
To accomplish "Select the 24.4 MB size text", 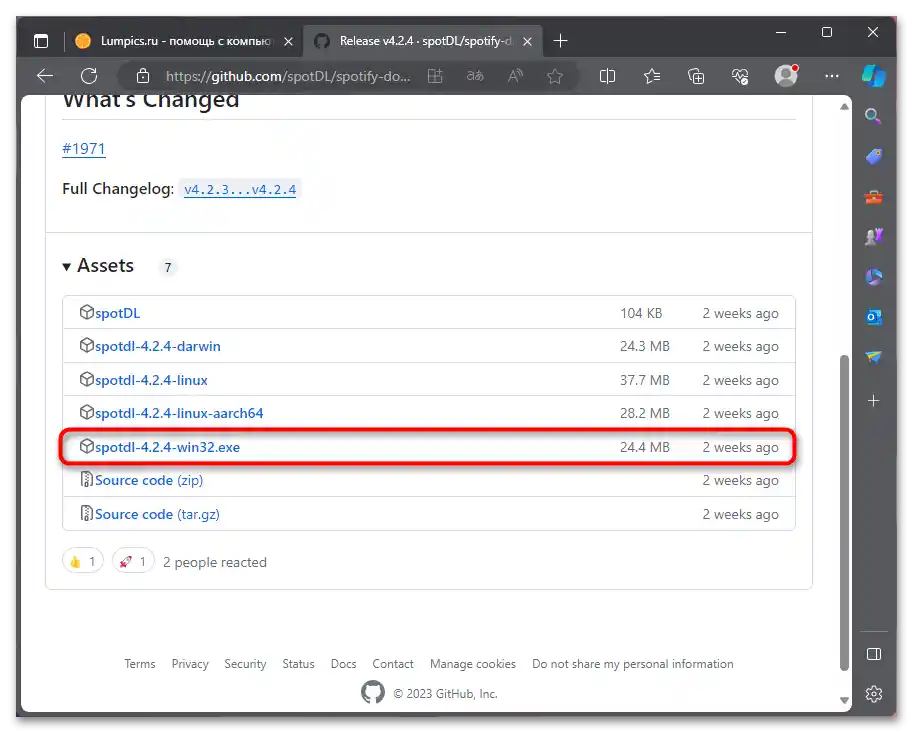I will (x=645, y=447).
